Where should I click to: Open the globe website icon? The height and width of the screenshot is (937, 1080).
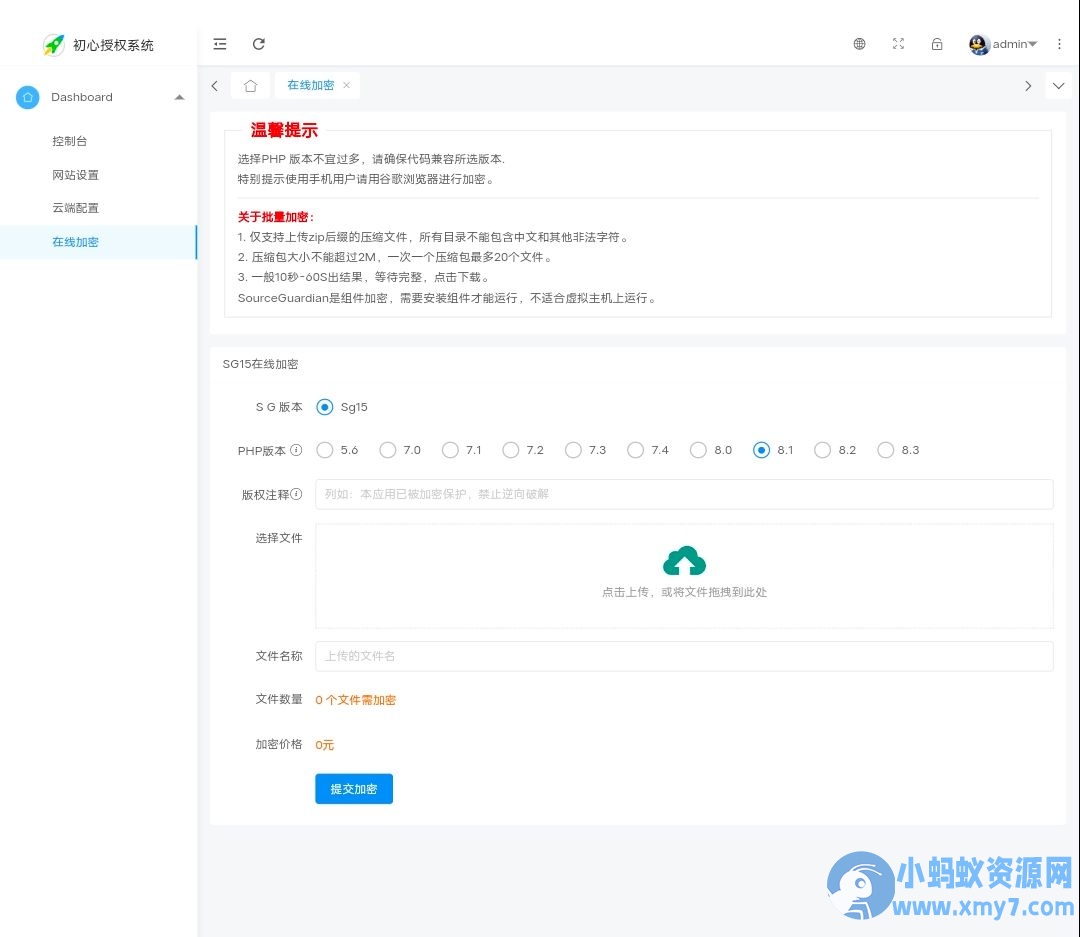click(x=860, y=44)
